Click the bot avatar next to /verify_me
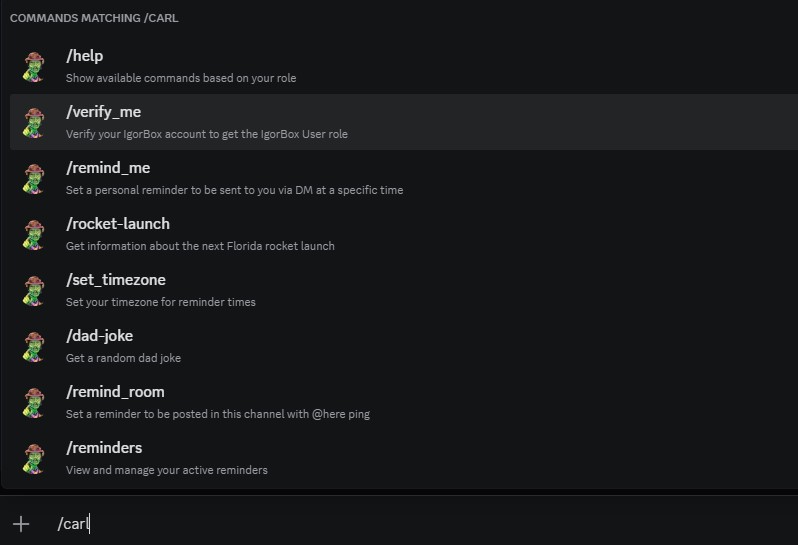Image resolution: width=798 pixels, height=545 pixels. point(34,122)
